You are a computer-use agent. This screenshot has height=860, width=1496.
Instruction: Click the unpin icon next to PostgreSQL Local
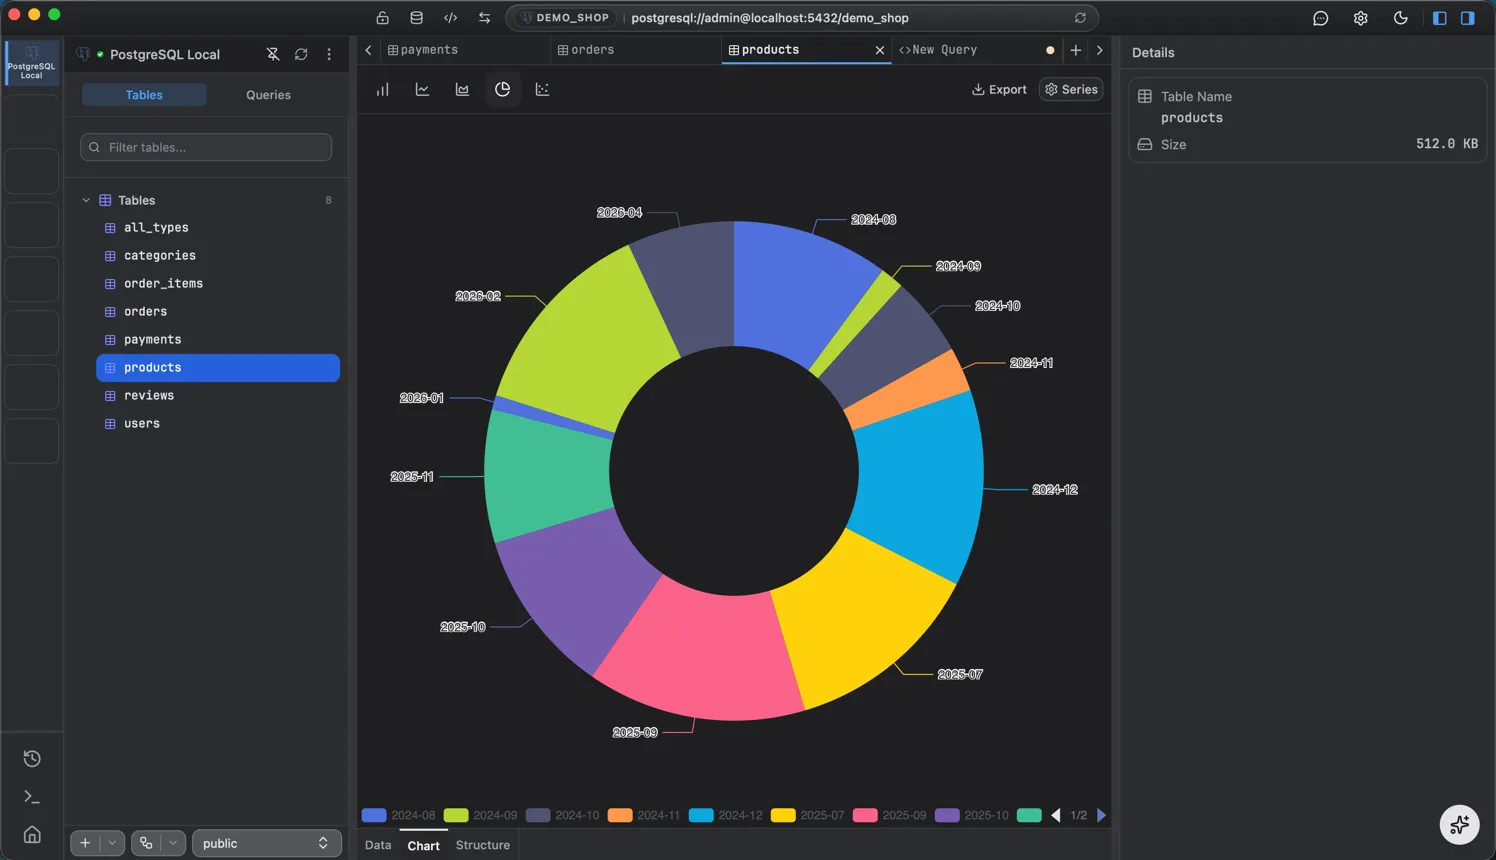point(273,54)
